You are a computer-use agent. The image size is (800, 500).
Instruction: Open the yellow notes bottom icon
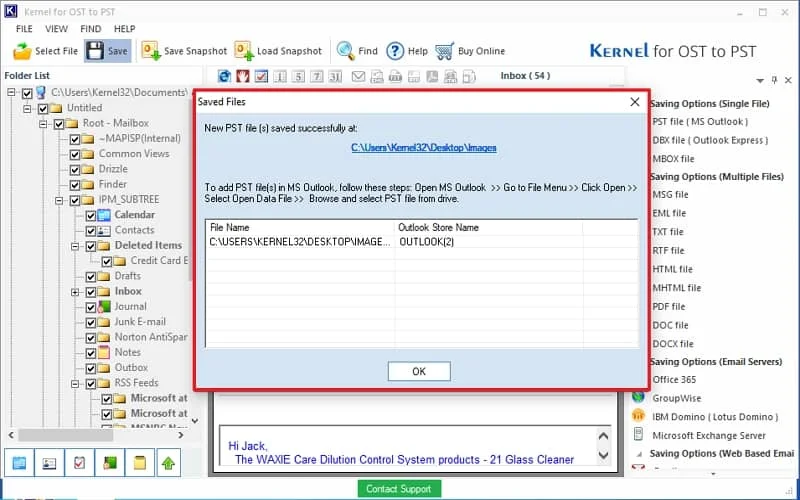click(139, 463)
